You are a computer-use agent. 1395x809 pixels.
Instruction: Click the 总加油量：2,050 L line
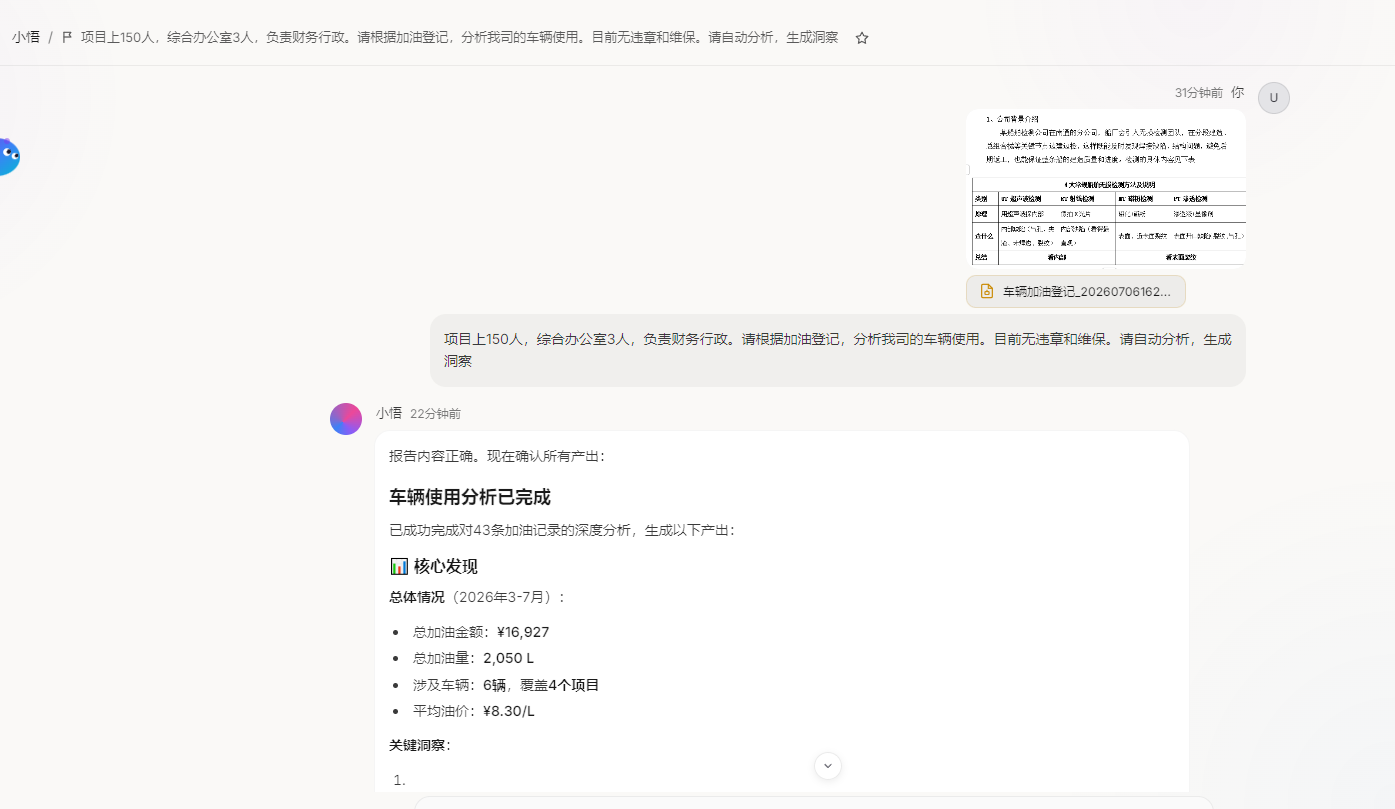473,658
